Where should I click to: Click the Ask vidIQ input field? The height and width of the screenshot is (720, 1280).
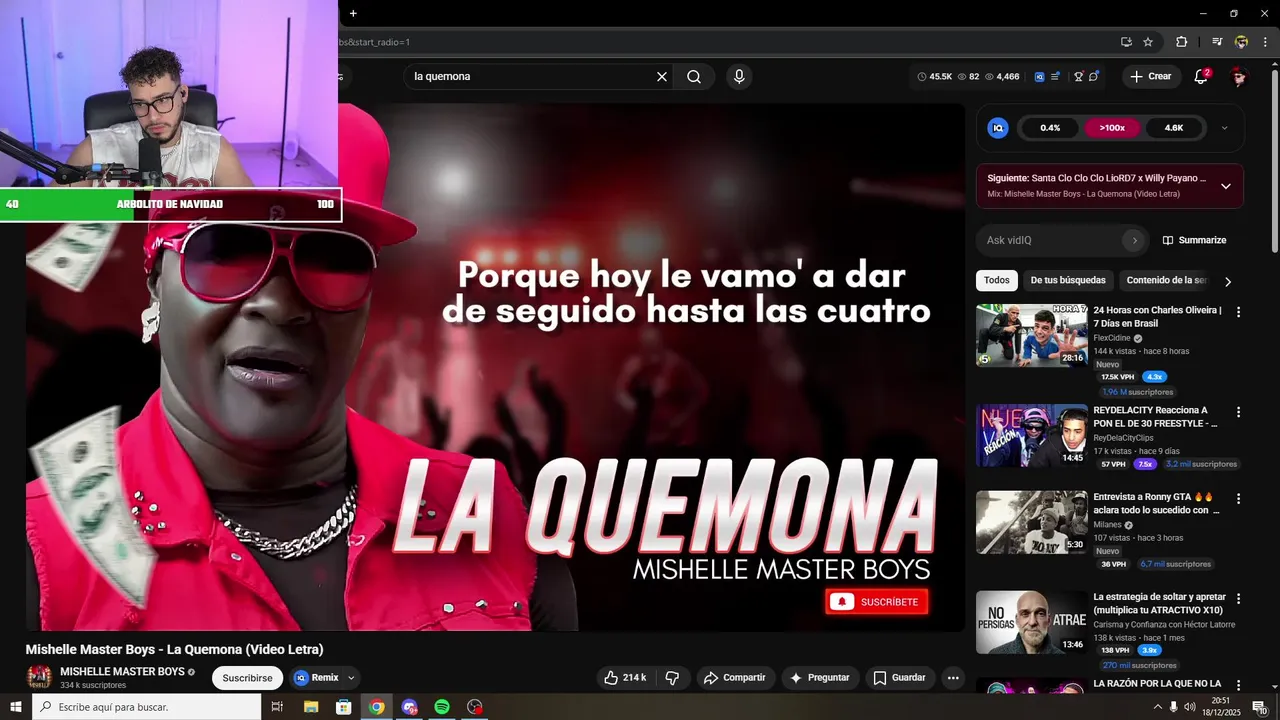point(1051,240)
